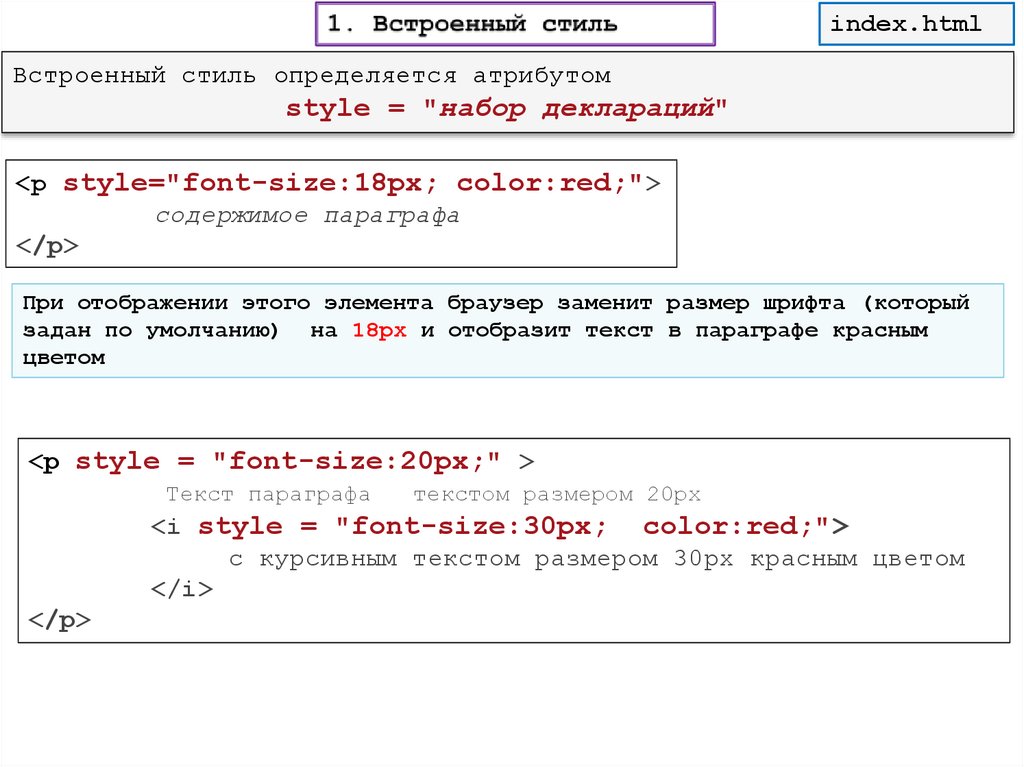Click the word "цветом" ending the blue note

coord(64,357)
